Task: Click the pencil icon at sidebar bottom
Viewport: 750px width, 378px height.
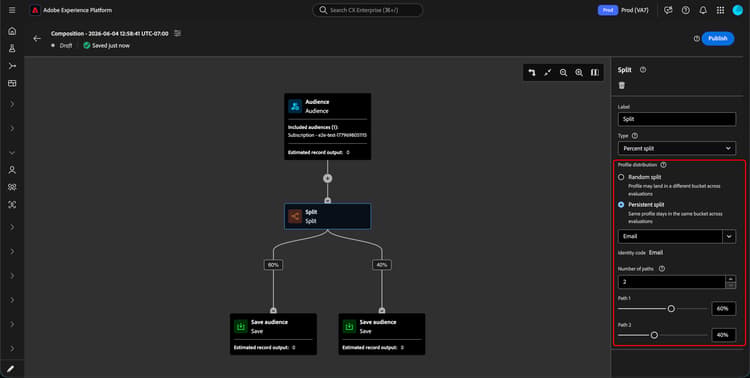Action: point(11,369)
